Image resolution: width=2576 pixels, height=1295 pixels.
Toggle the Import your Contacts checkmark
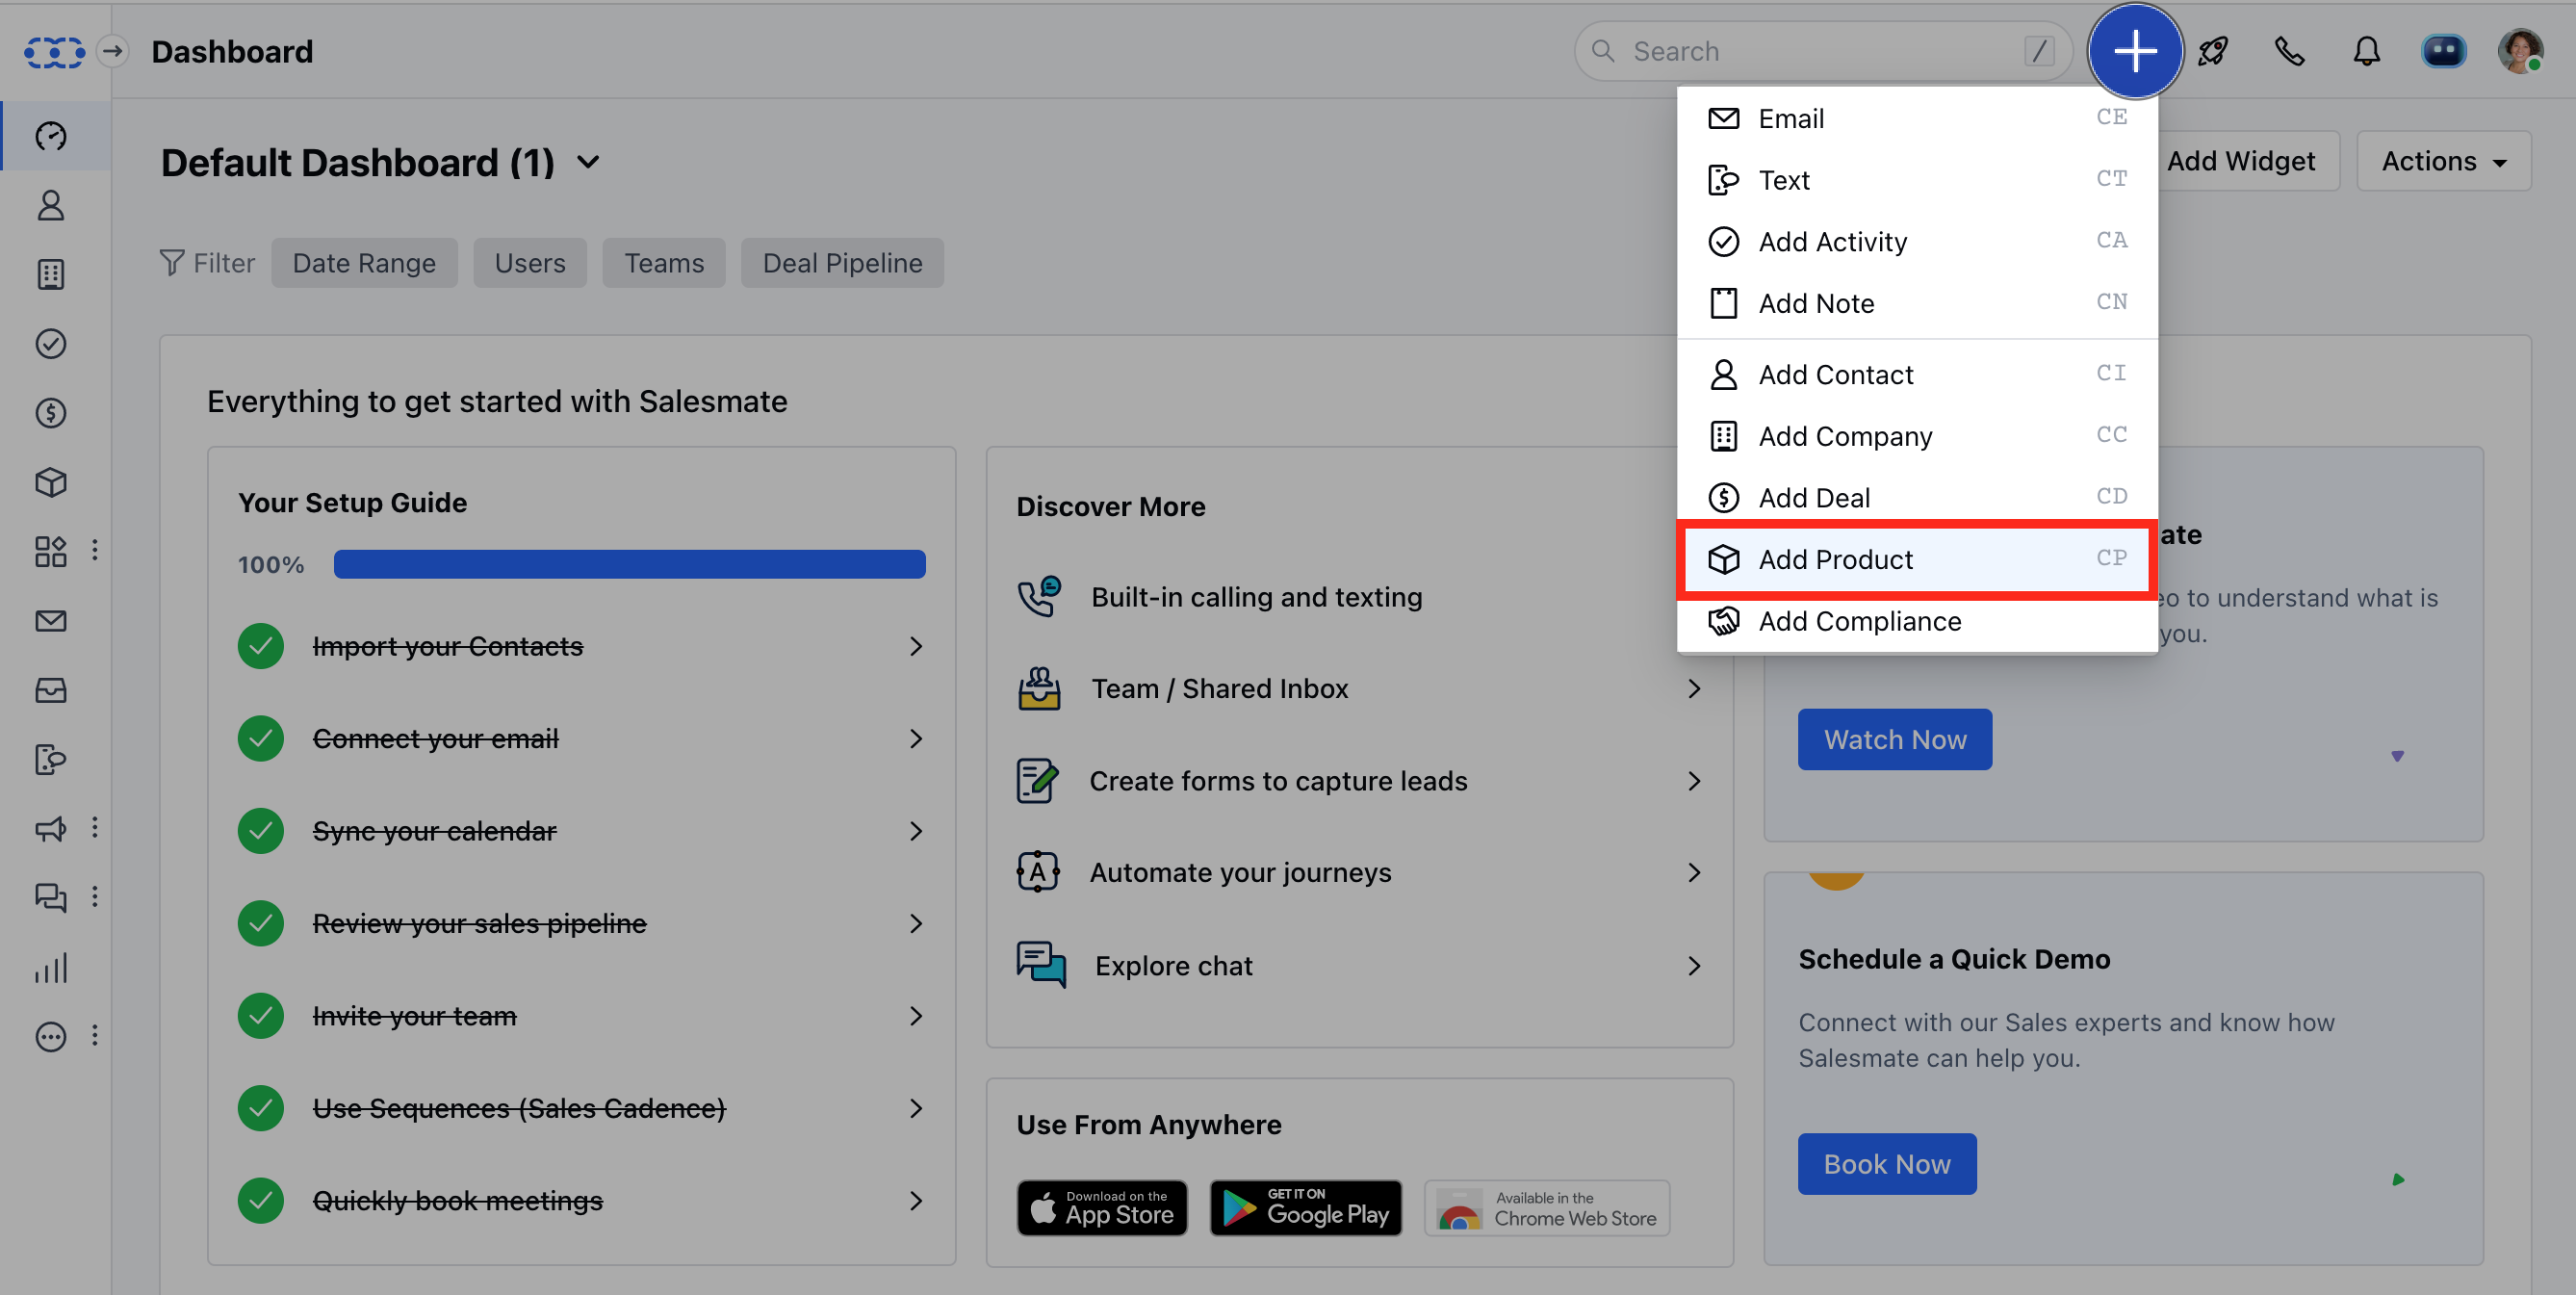261,646
